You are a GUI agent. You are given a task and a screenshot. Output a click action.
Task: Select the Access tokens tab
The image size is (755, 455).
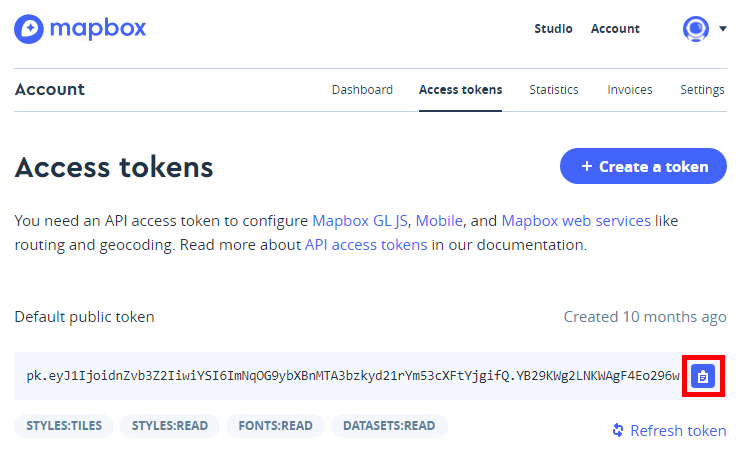point(460,90)
